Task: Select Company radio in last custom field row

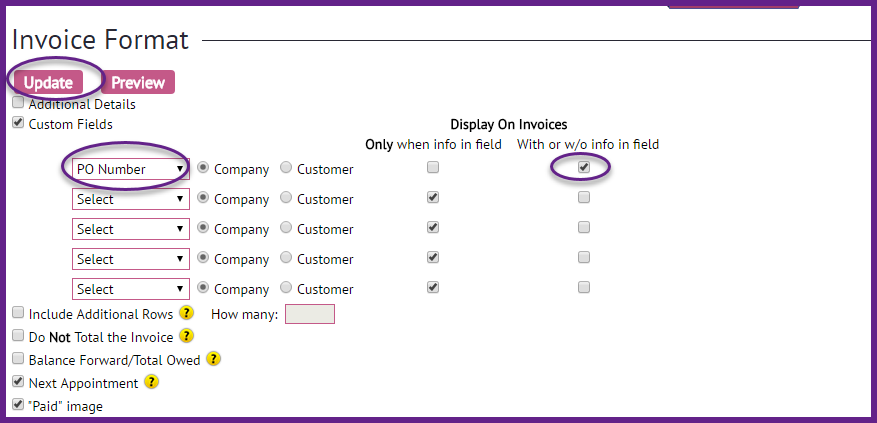Action: [x=204, y=288]
